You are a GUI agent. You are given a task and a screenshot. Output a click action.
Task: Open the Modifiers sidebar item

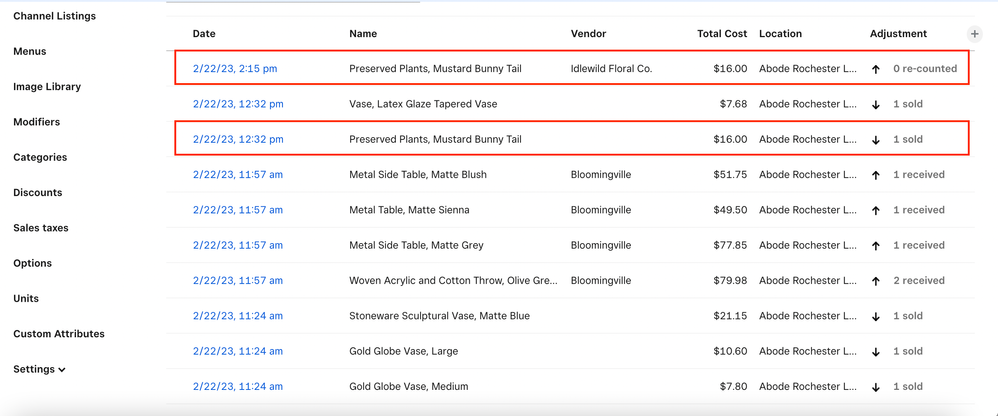(x=36, y=122)
